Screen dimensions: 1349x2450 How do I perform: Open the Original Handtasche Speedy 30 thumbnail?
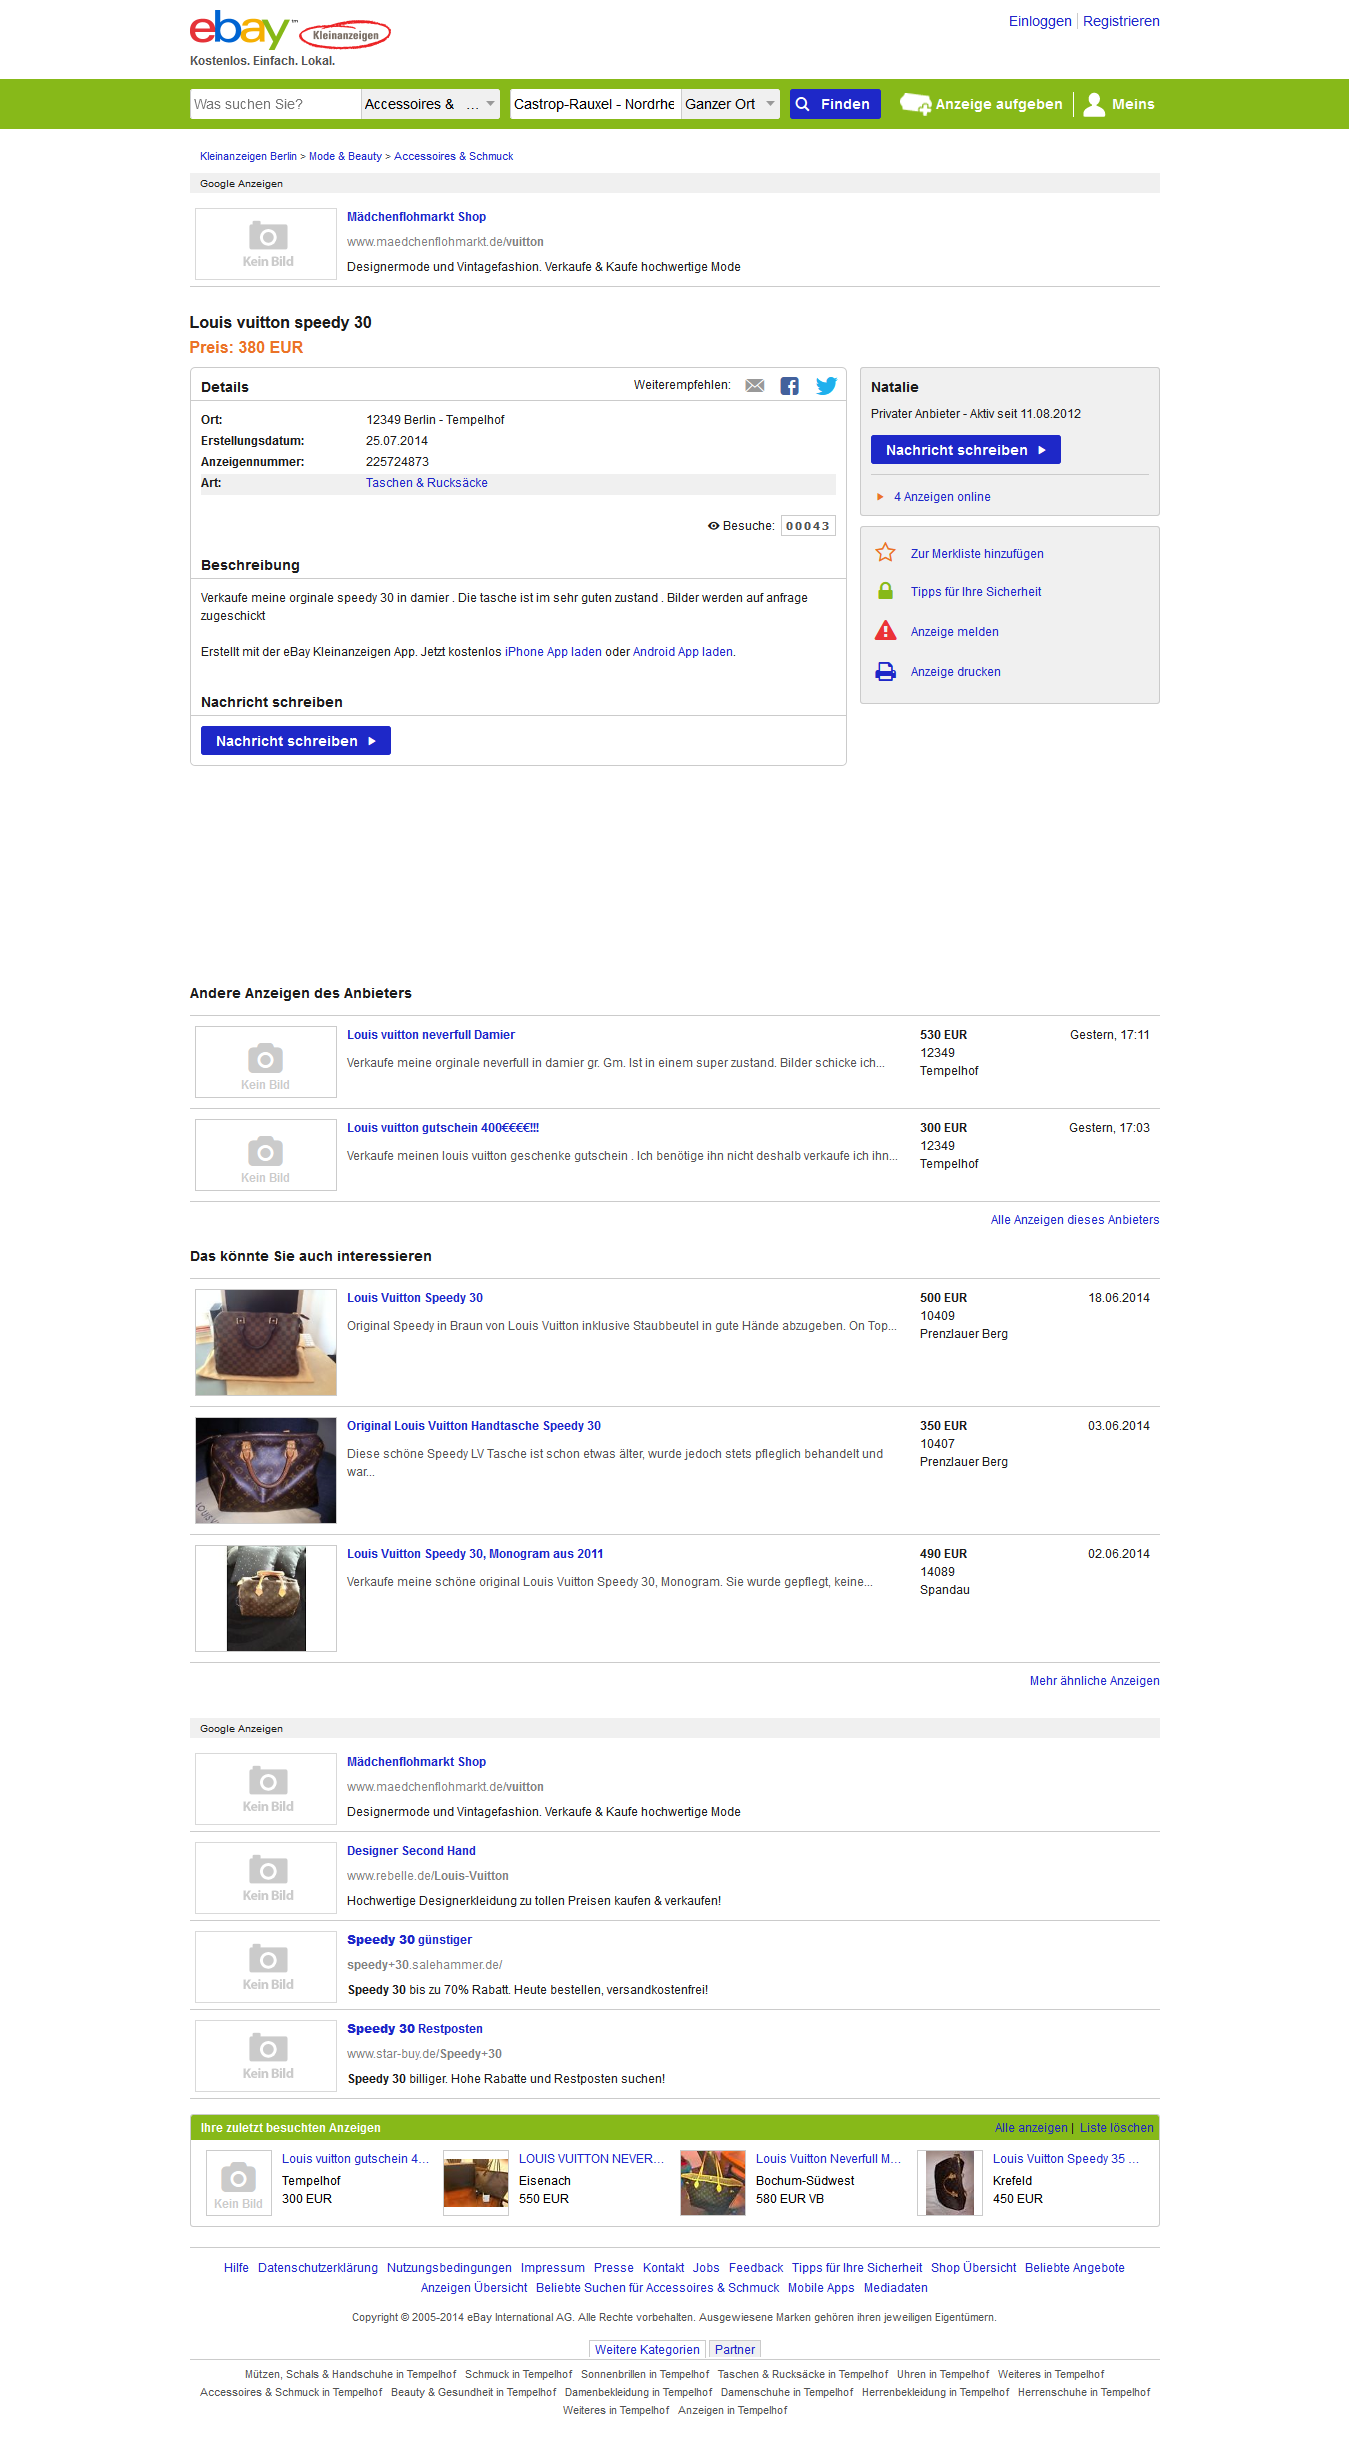(266, 1470)
